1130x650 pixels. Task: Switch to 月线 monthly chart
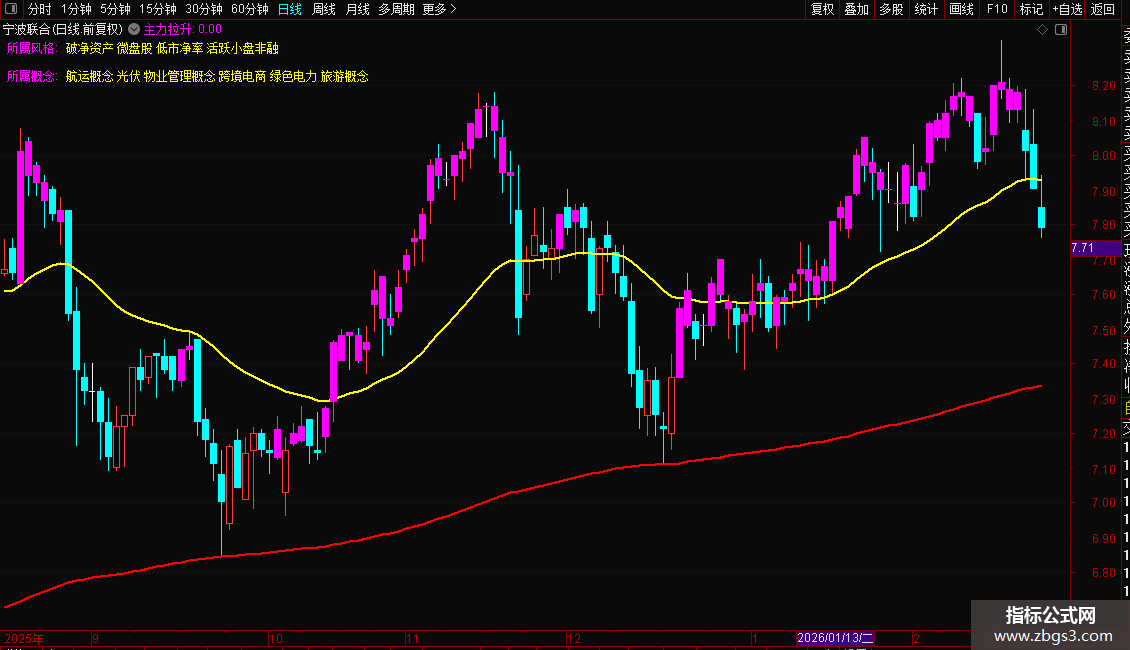click(x=357, y=9)
